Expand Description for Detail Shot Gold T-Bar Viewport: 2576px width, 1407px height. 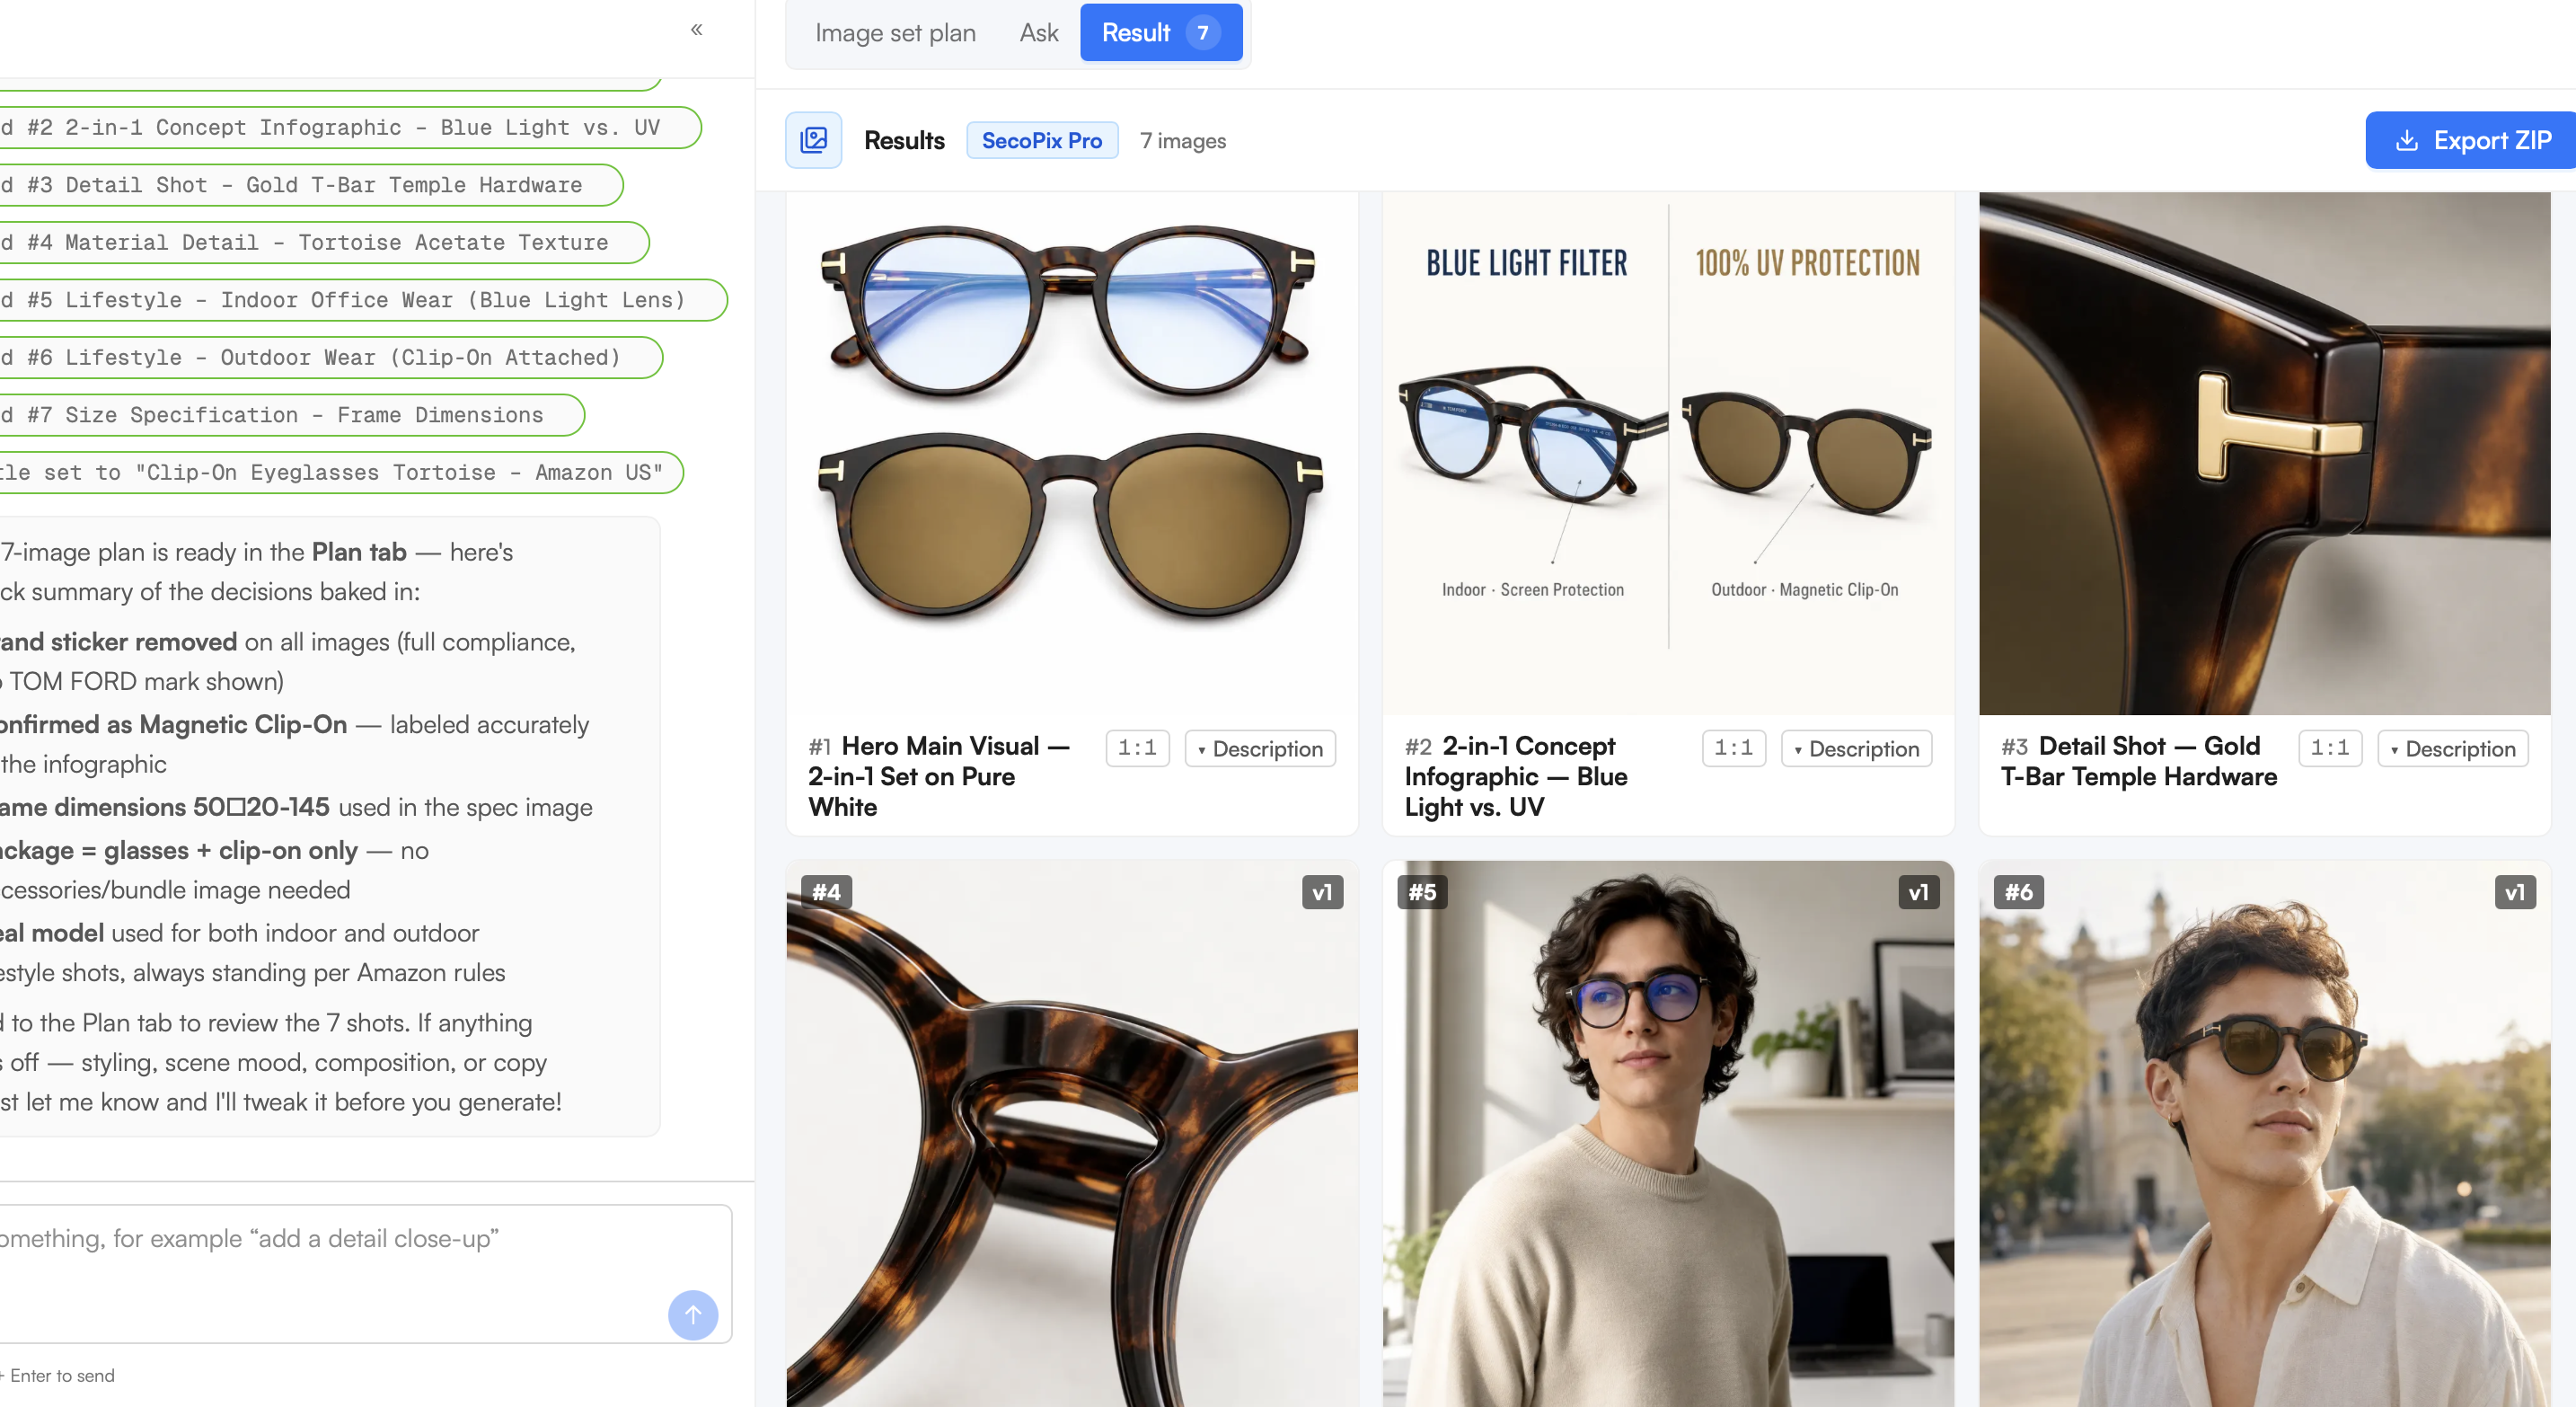click(x=2452, y=748)
